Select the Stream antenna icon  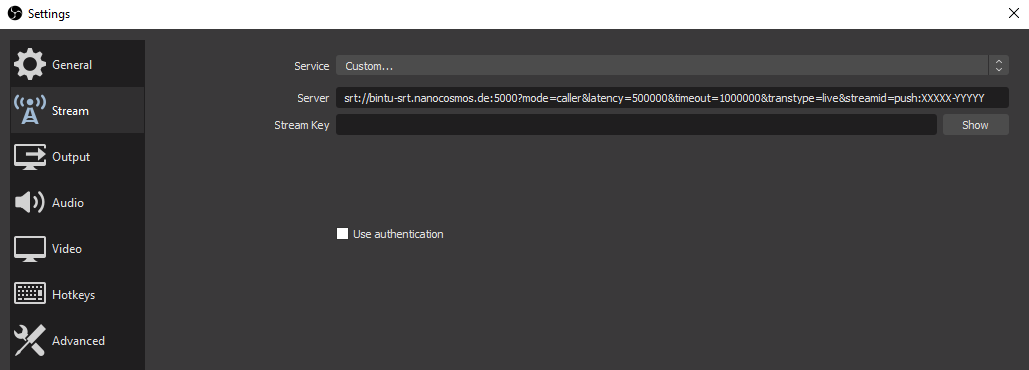(30, 110)
